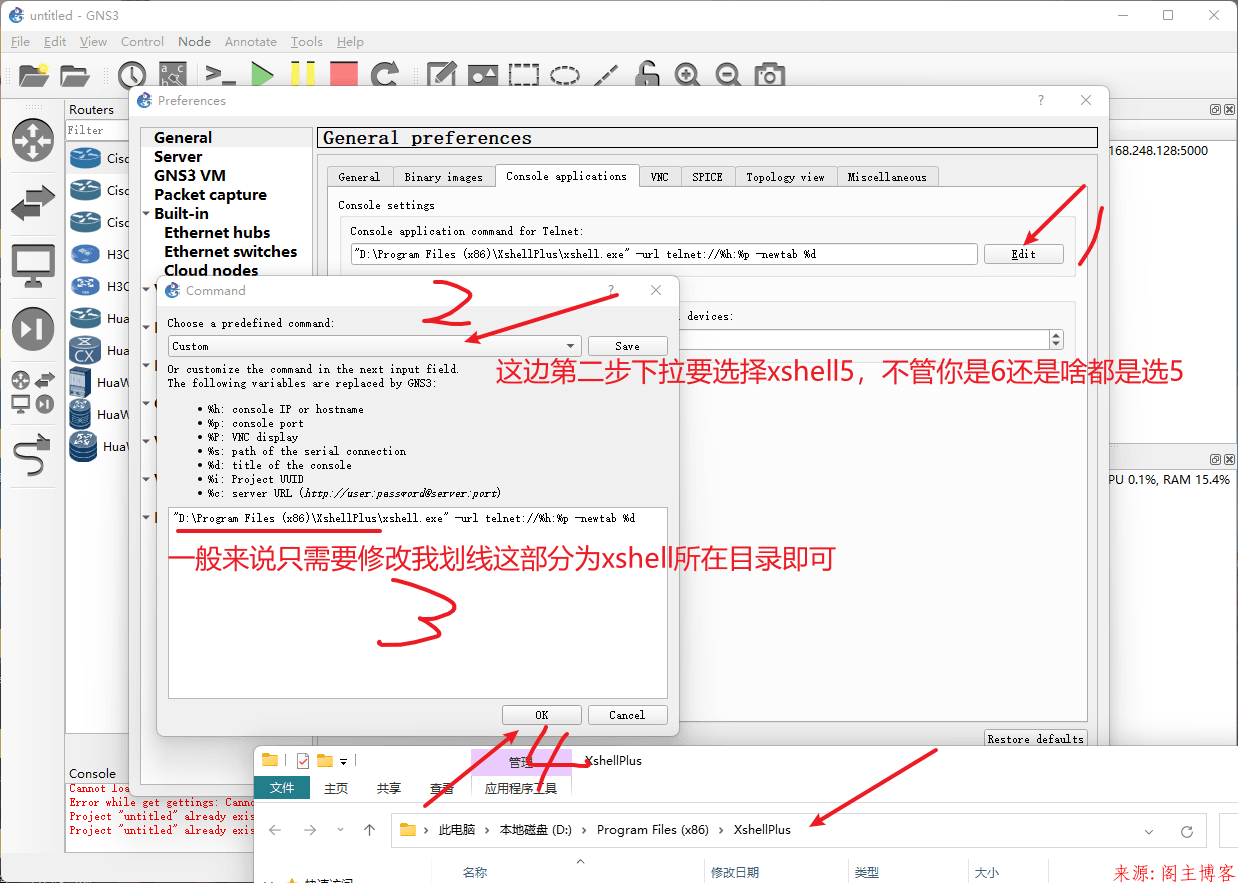Select Ethernet switches in the Preferences tree

[x=231, y=252]
